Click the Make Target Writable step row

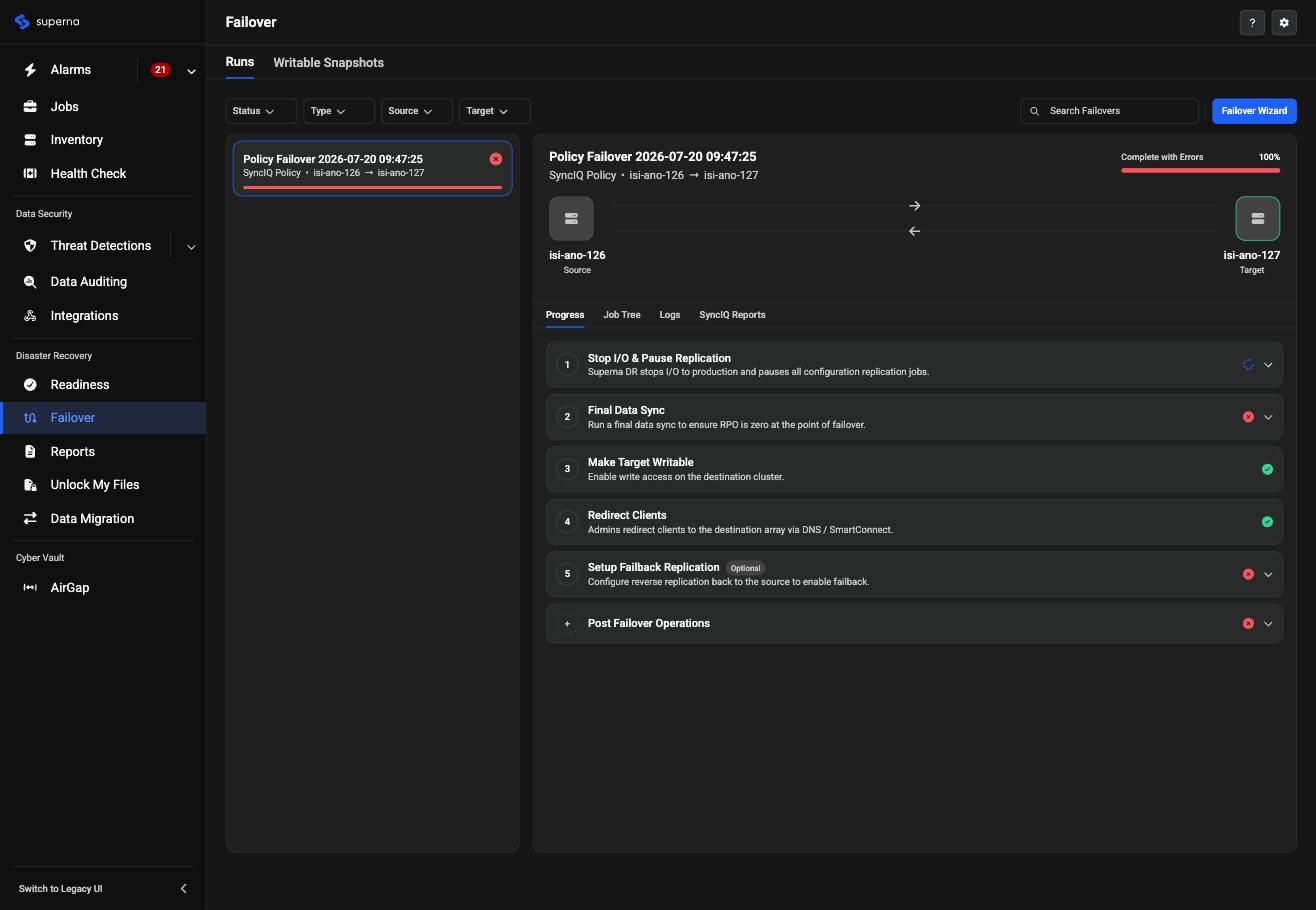click(x=914, y=470)
